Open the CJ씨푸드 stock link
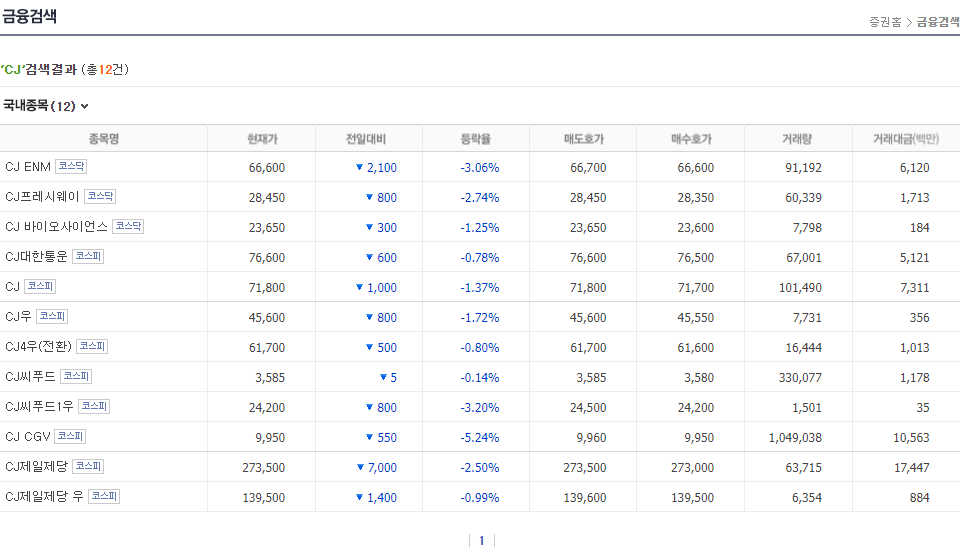Screen dimensions: 972x554 click(30, 376)
